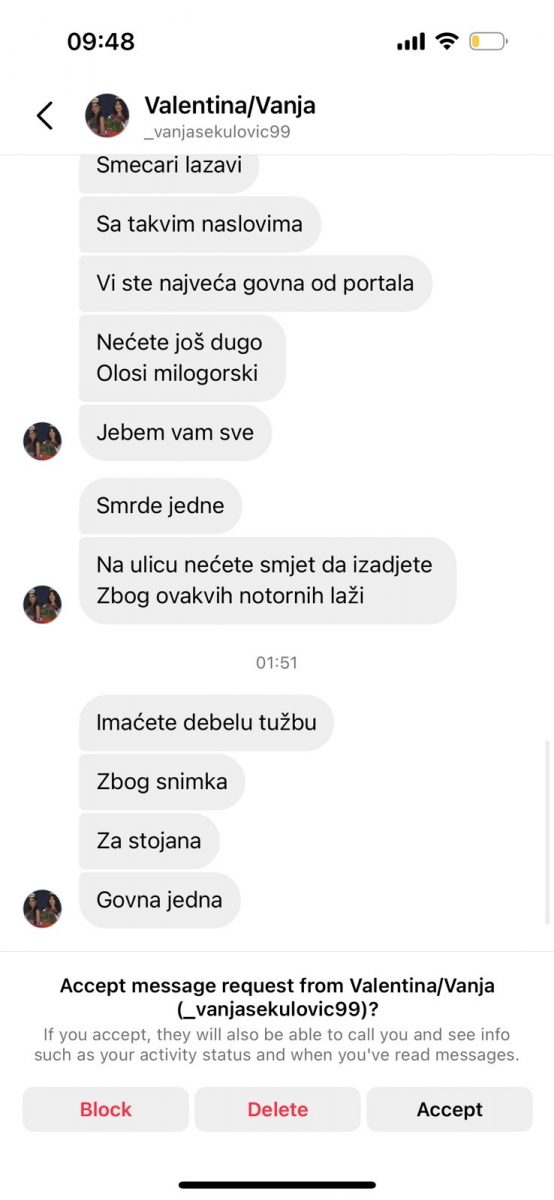
Task: Tap avatar beside "Zbog ovakvih notornih laži"
Action: (42, 605)
